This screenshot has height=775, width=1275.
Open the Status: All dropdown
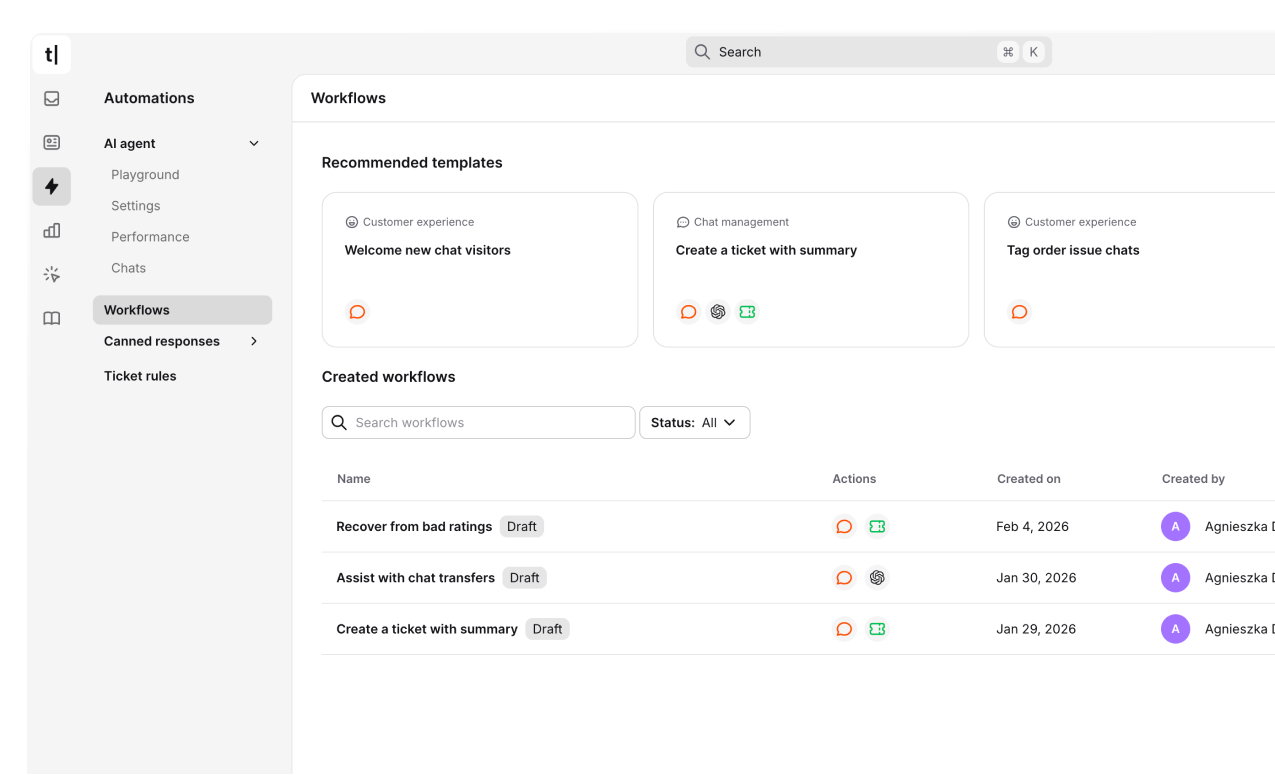tap(694, 422)
